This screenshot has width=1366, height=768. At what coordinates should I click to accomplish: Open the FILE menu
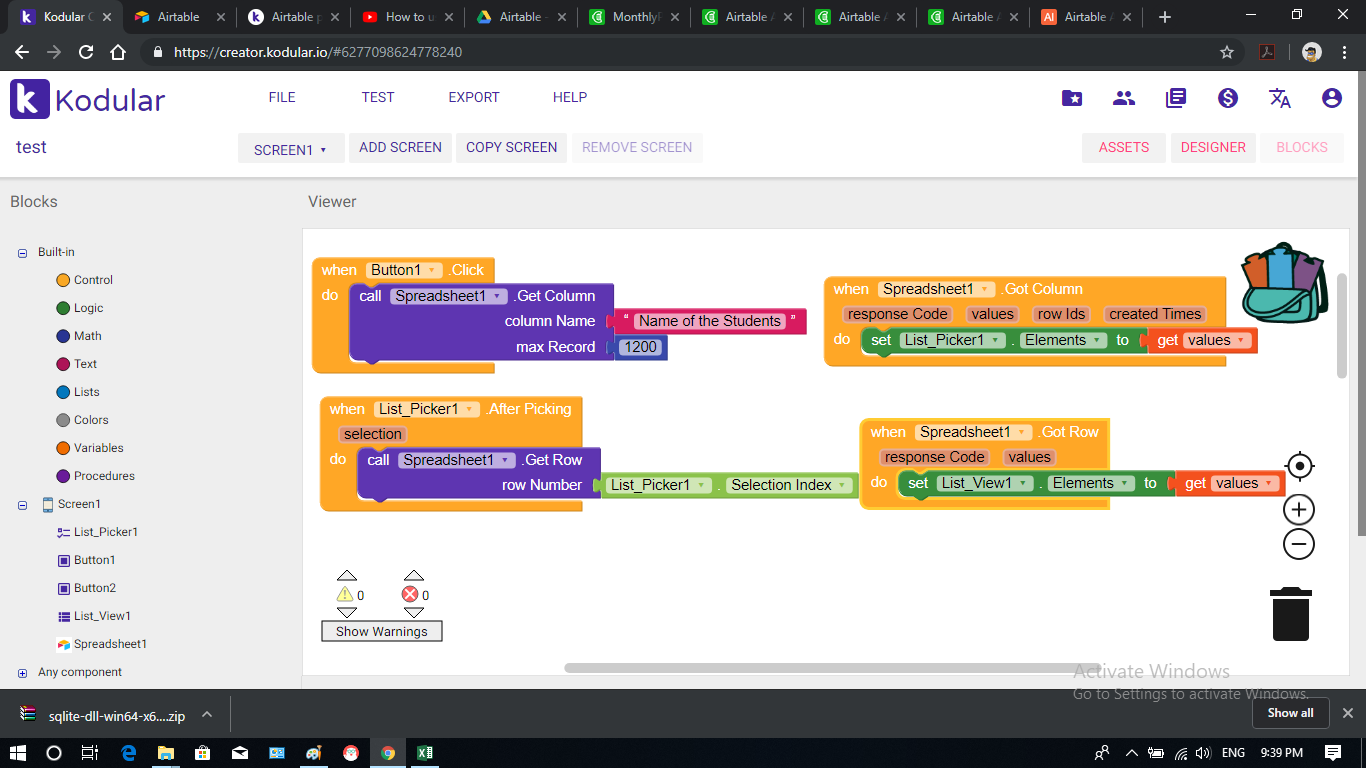click(282, 97)
